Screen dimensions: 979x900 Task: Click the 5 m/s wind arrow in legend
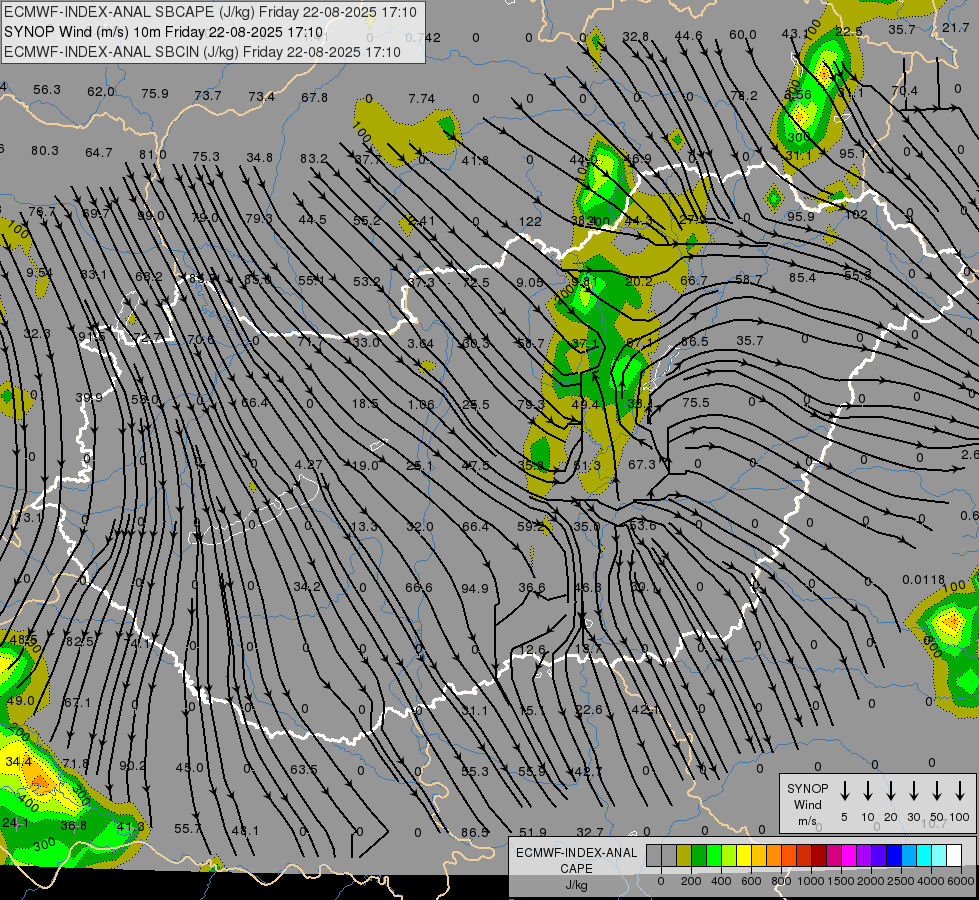coord(845,790)
